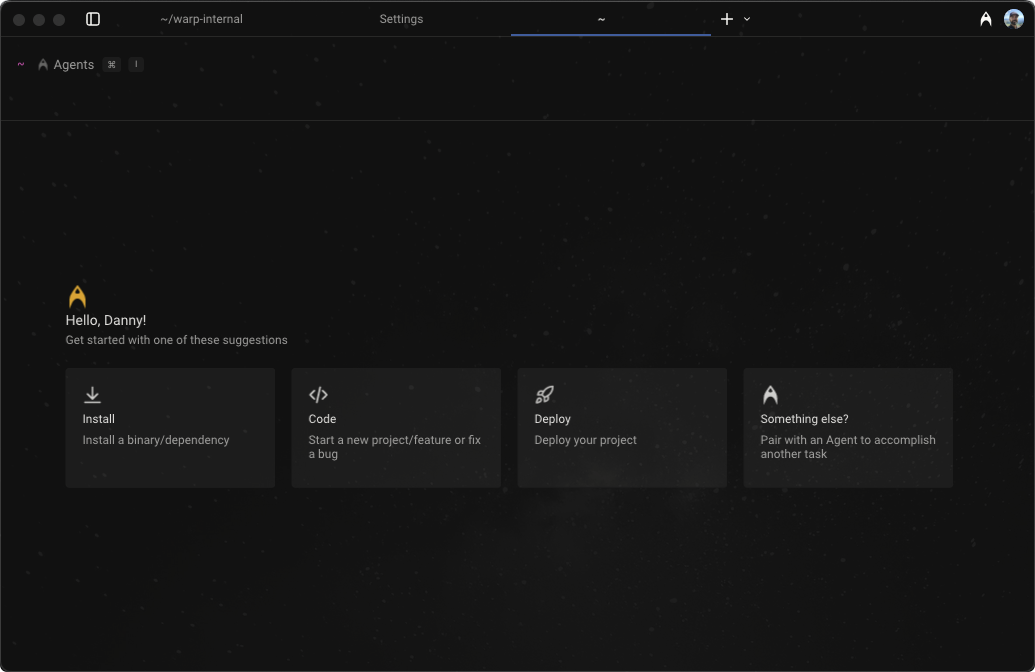1035x672 pixels.
Task: Click the orange Warp logo above greeting
Action: coord(77,297)
